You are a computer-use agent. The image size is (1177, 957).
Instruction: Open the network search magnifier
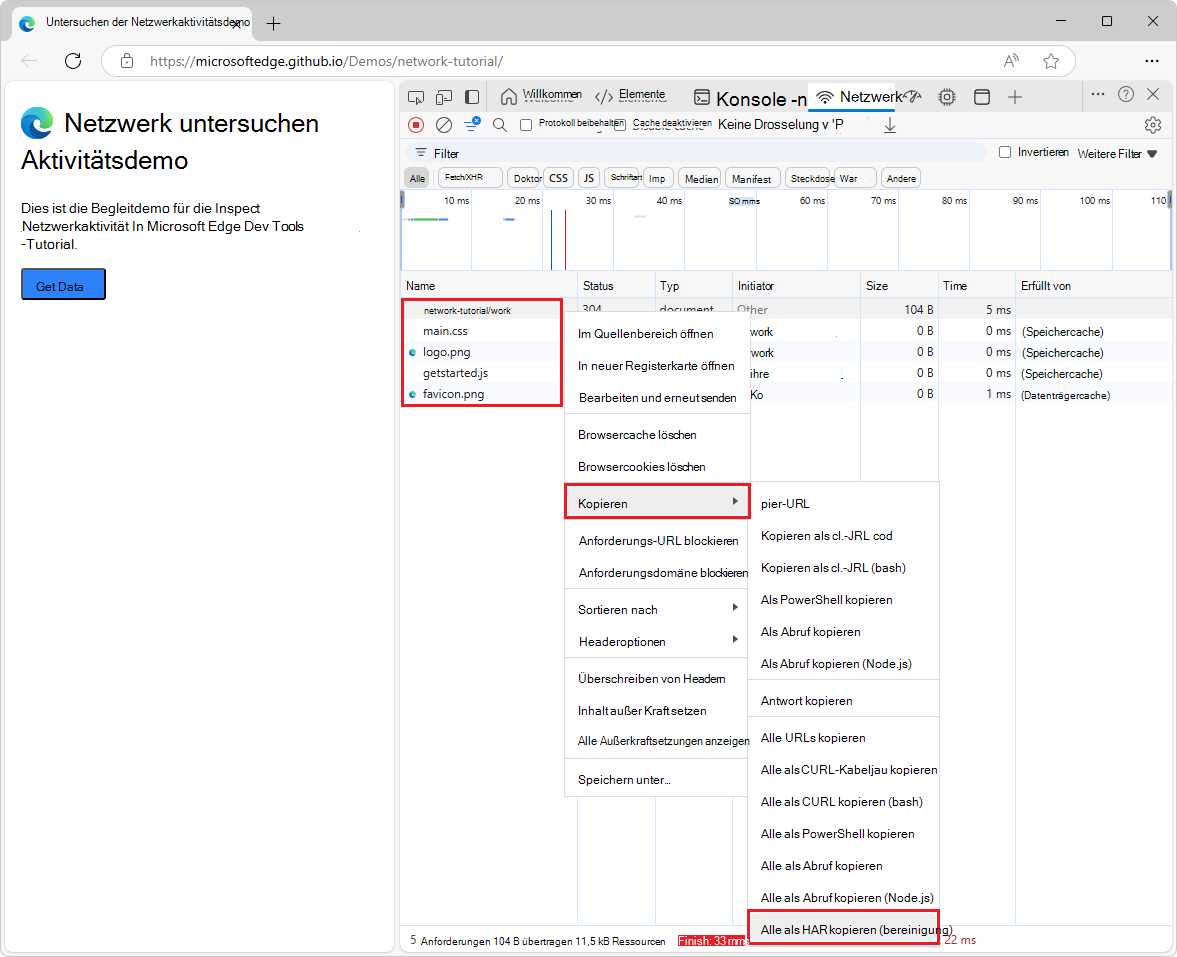click(500, 125)
